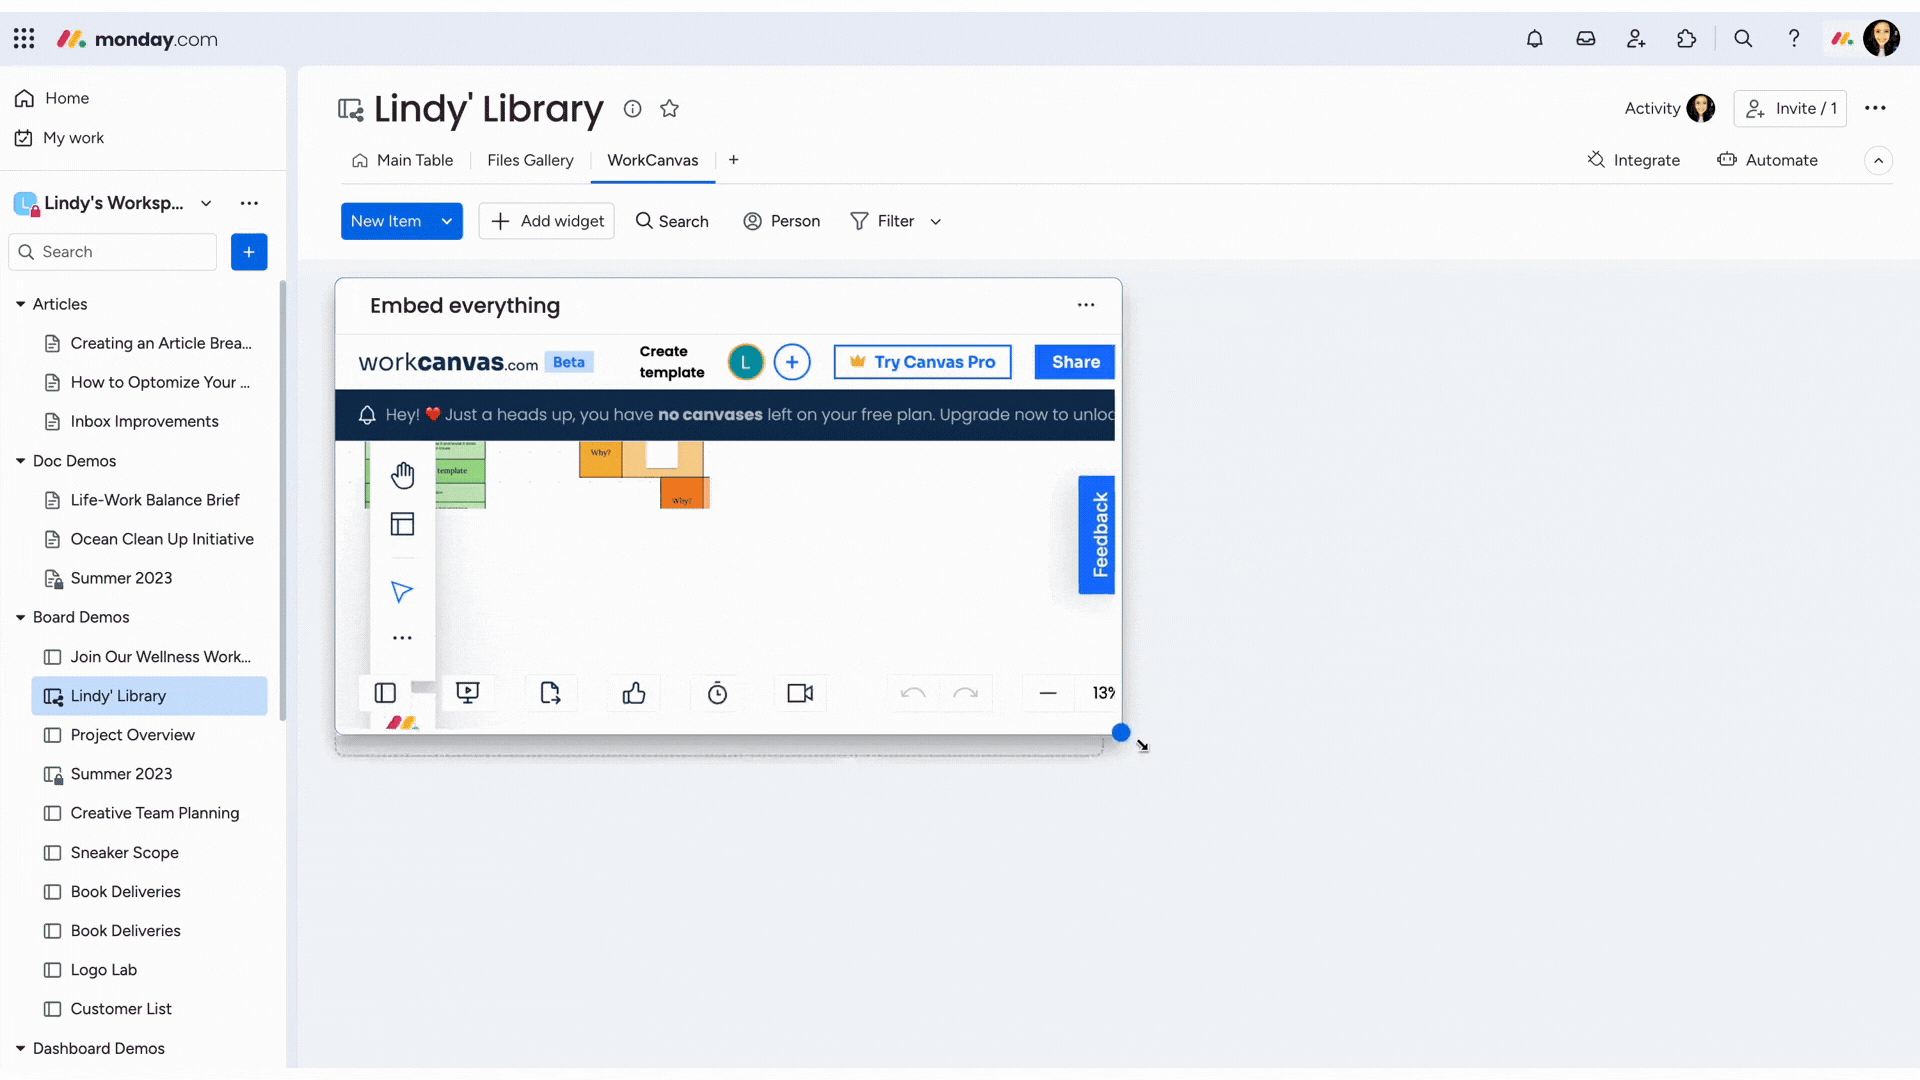
Task: Click Try Canvas Pro button
Action: pyautogui.click(x=922, y=362)
